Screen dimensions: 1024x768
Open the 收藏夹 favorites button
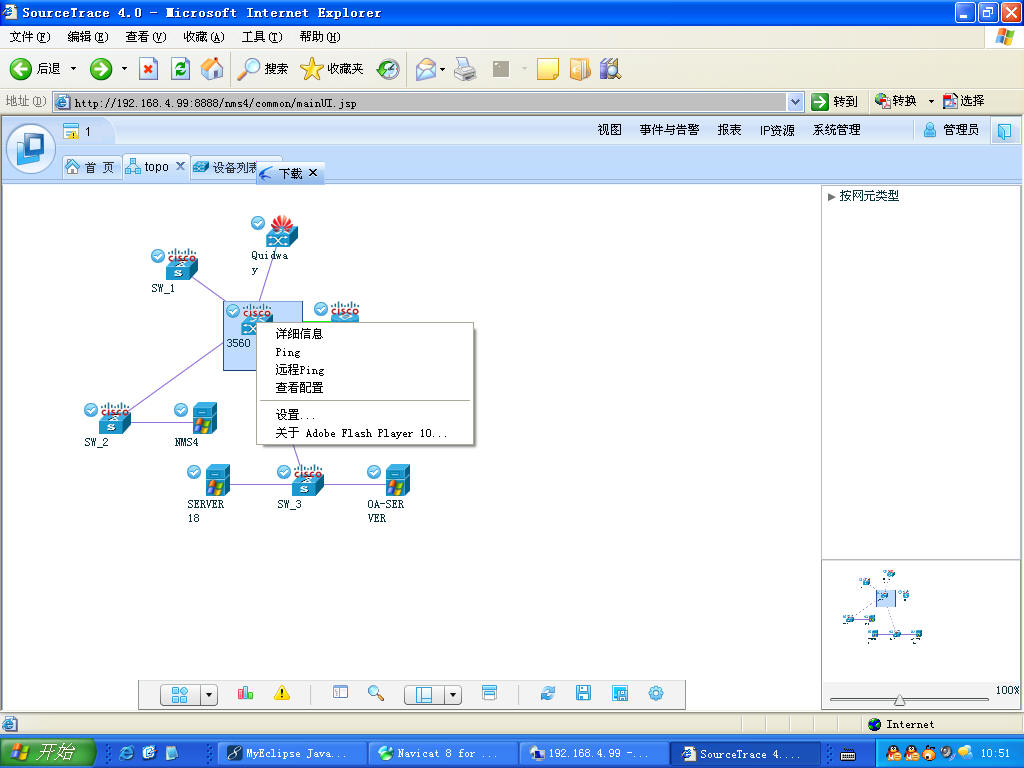click(x=332, y=69)
